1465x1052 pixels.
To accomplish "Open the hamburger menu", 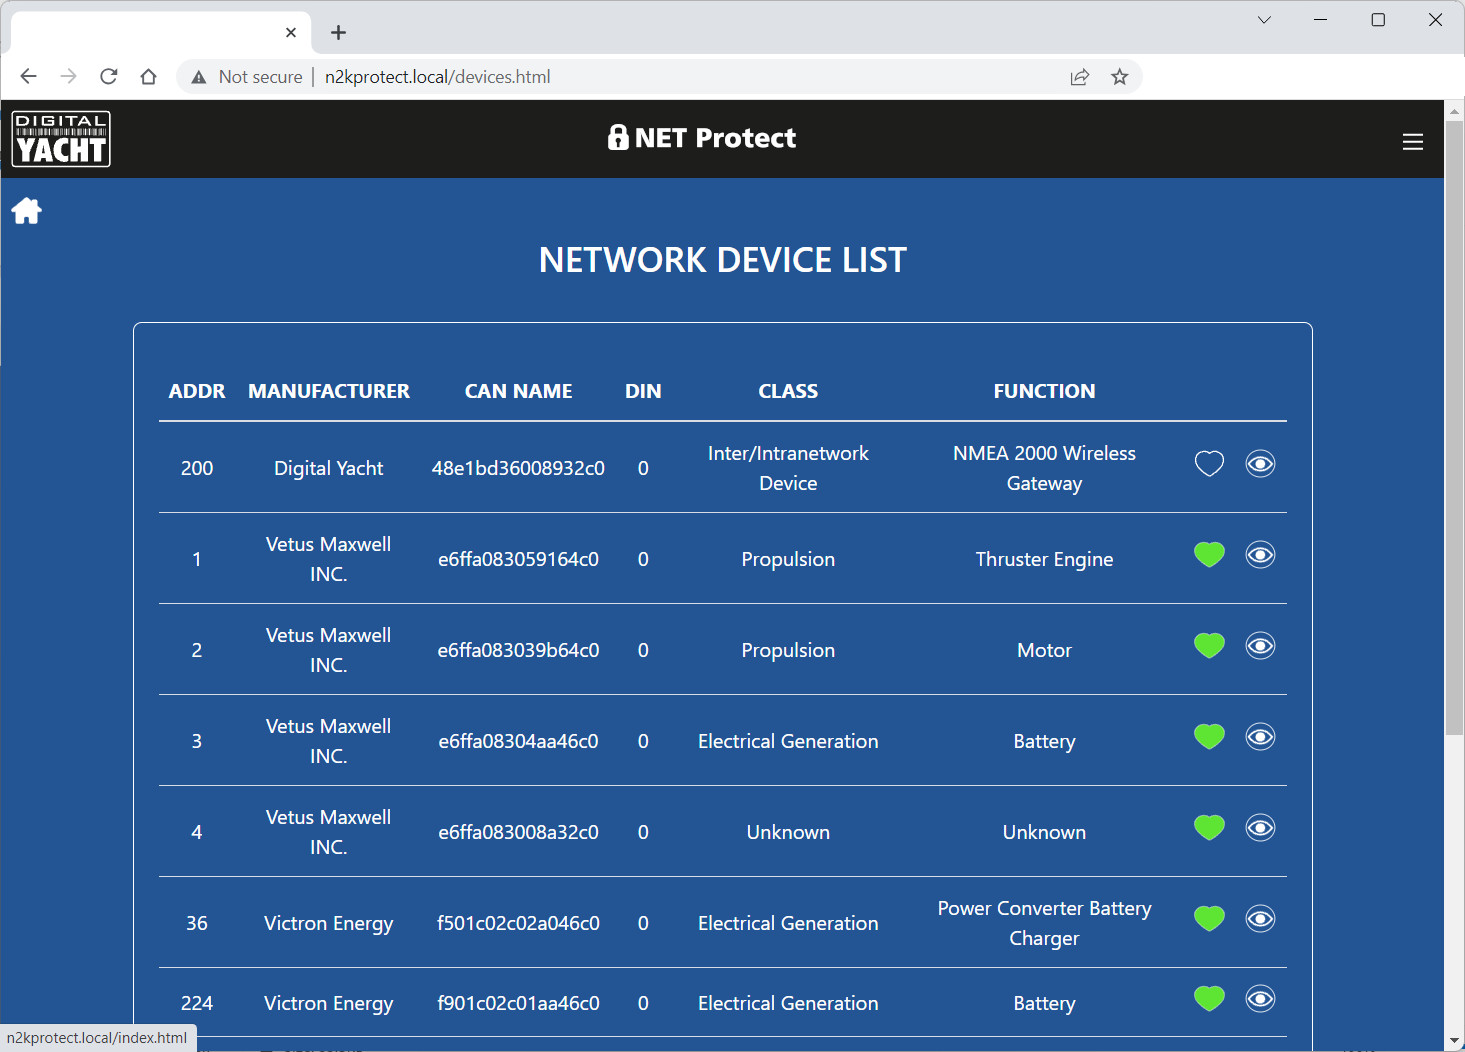I will point(1412,142).
